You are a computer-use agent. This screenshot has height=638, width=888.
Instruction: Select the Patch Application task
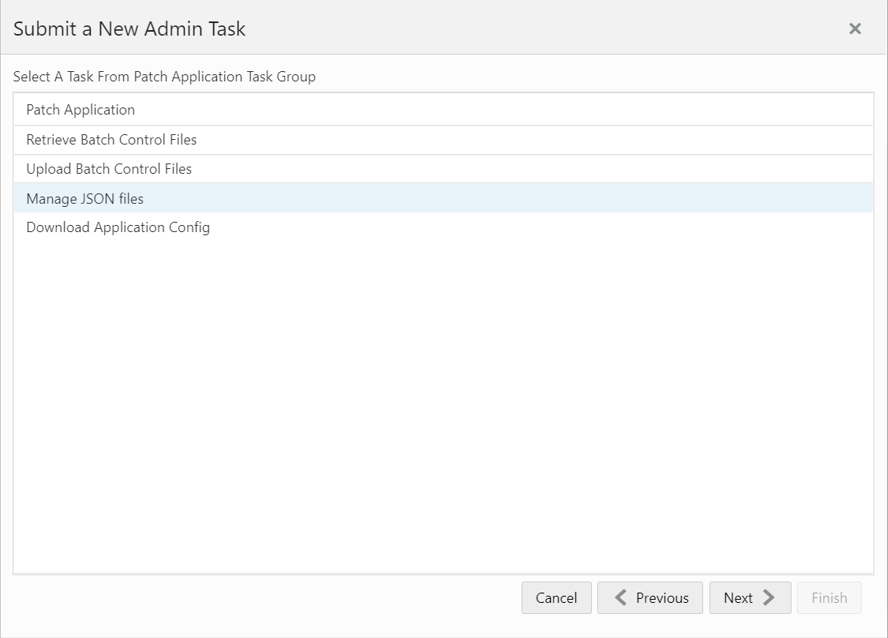[443, 110]
